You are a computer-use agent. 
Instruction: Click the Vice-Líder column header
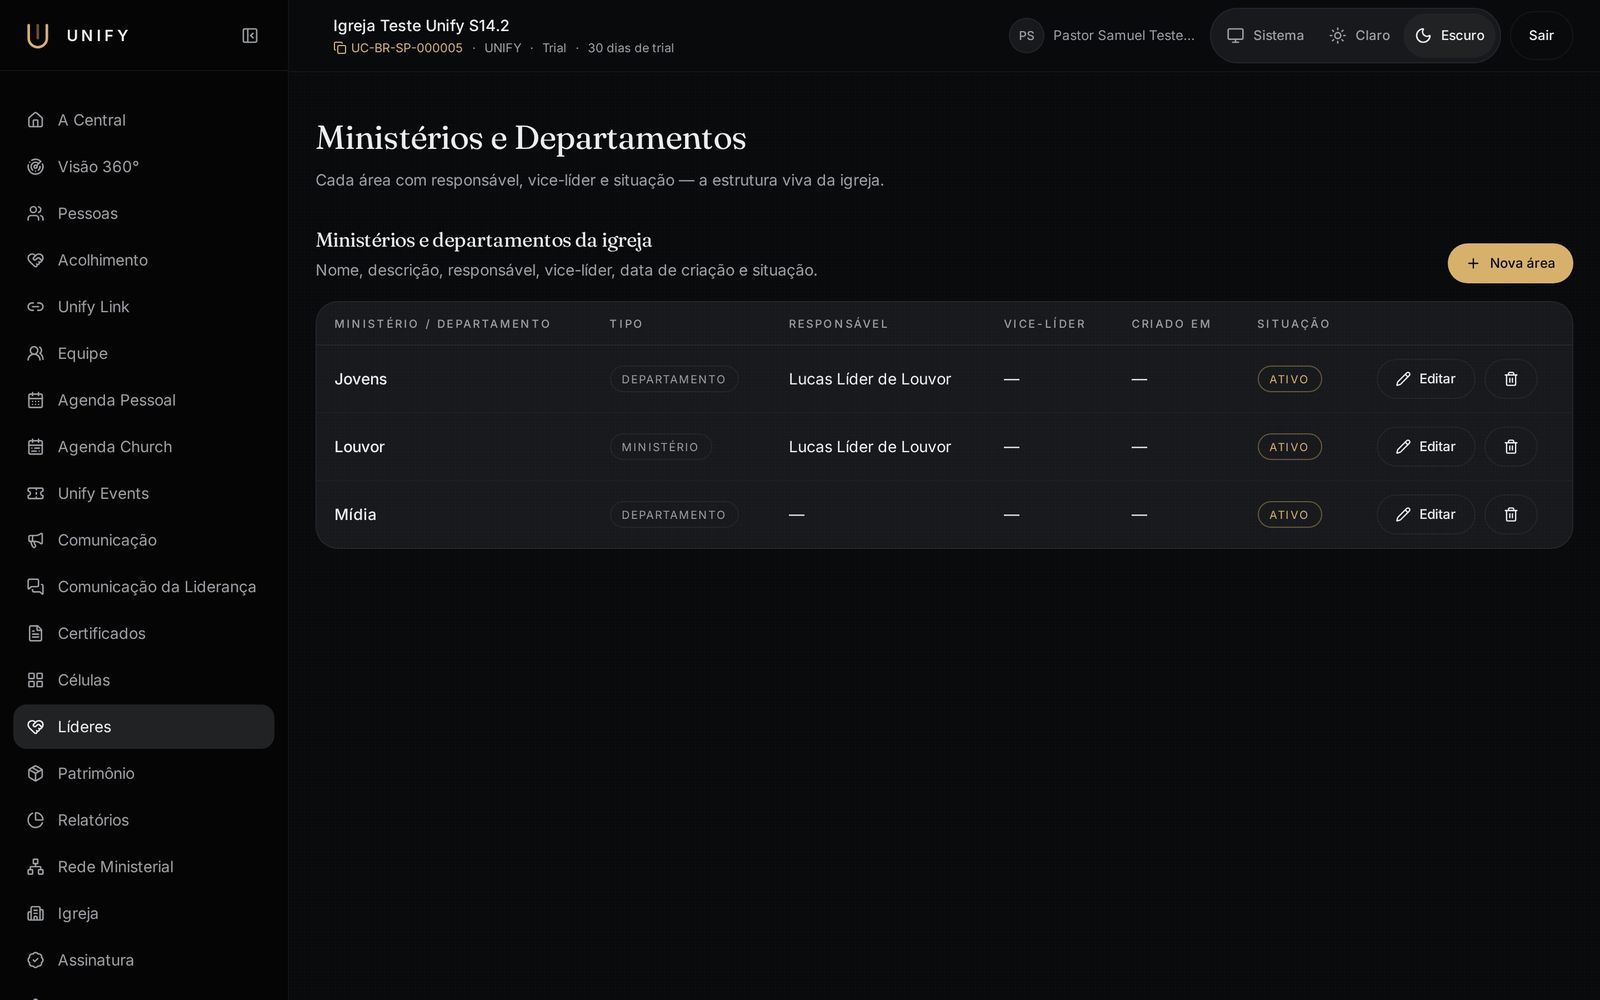tap(1044, 324)
